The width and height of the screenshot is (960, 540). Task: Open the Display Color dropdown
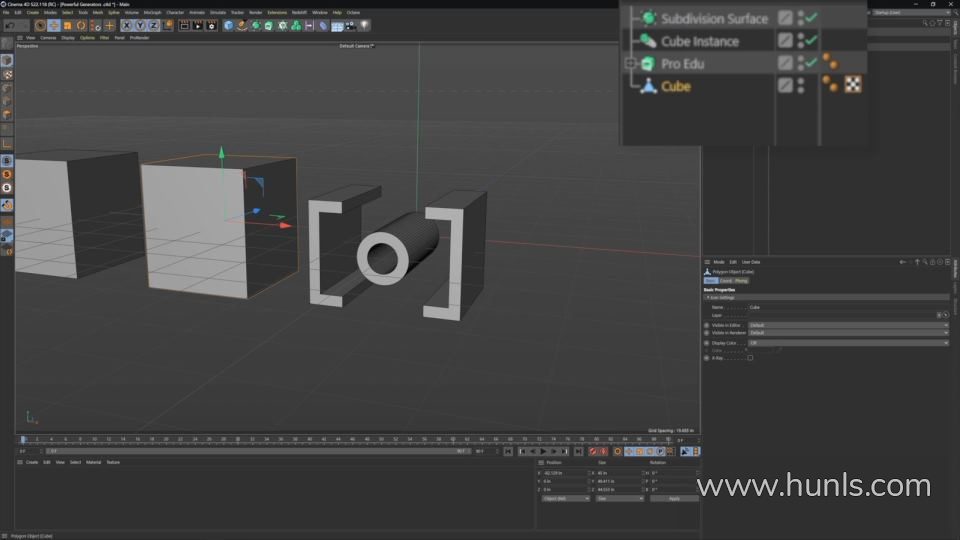coord(848,342)
